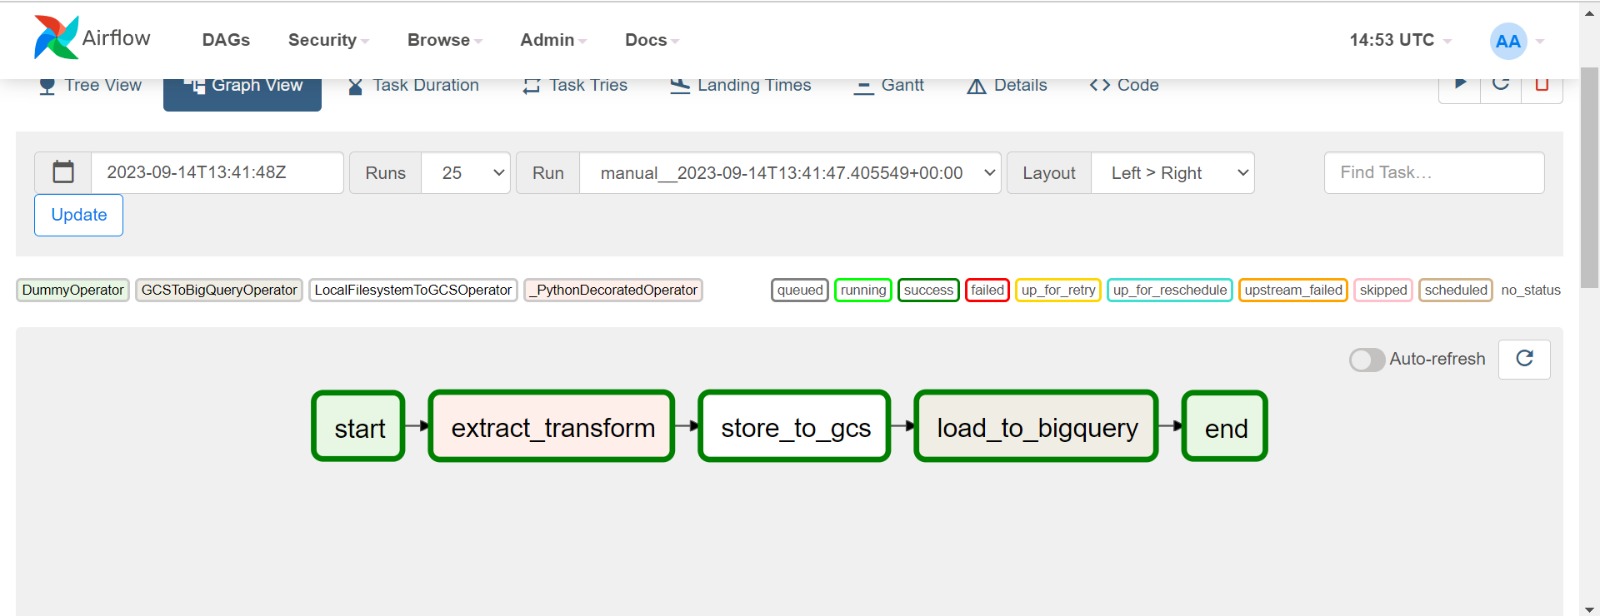Click the execution date input field
Image resolution: width=1600 pixels, height=616 pixels.
(x=217, y=173)
